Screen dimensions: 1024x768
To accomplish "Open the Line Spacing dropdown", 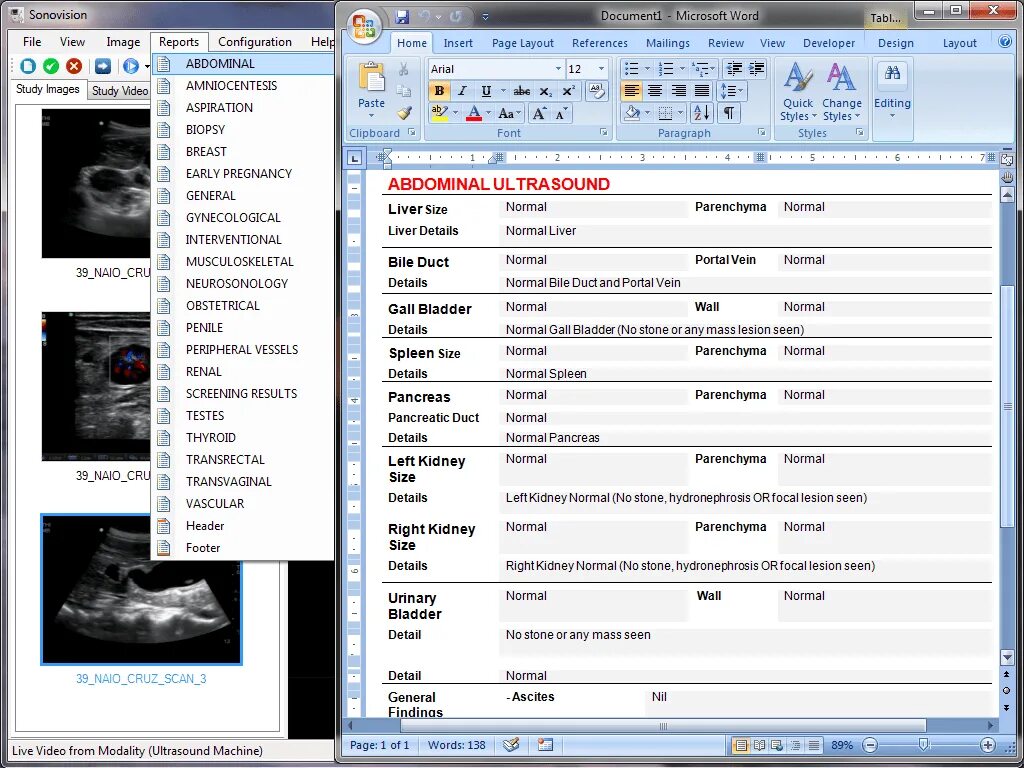I will 731,91.
